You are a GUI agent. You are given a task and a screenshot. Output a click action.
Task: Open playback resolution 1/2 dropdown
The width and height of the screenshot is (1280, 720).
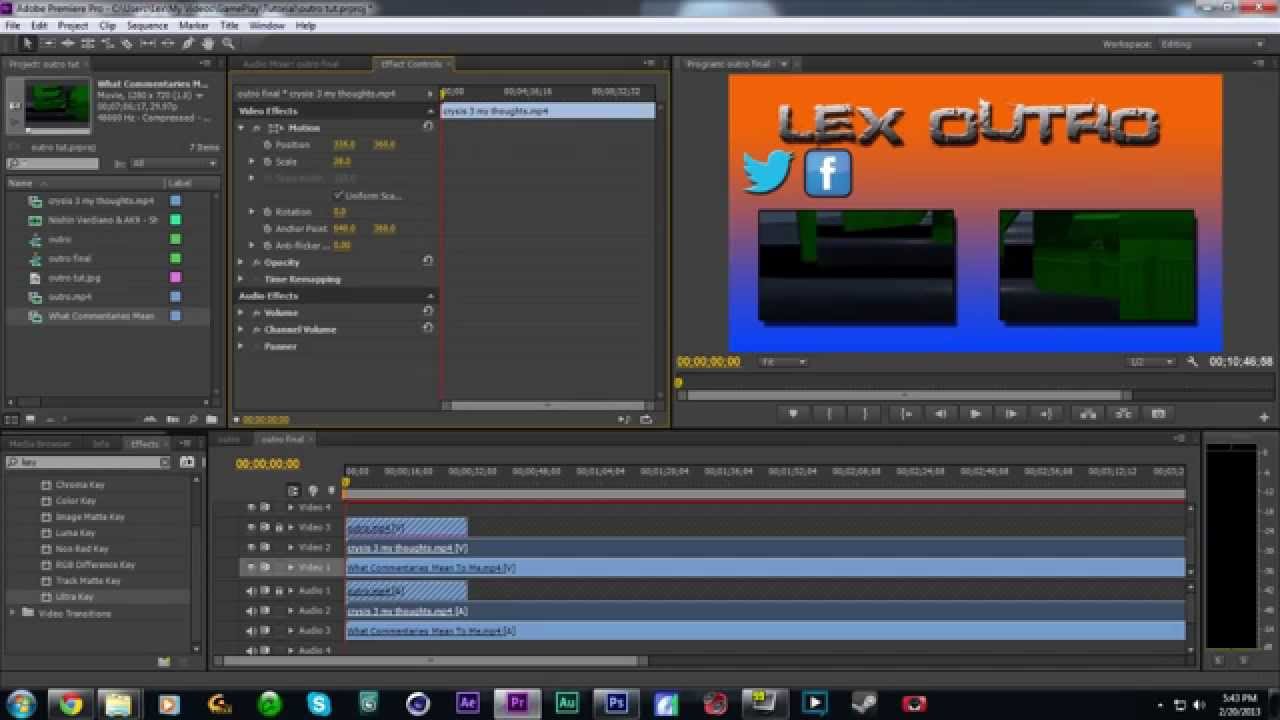(1150, 361)
